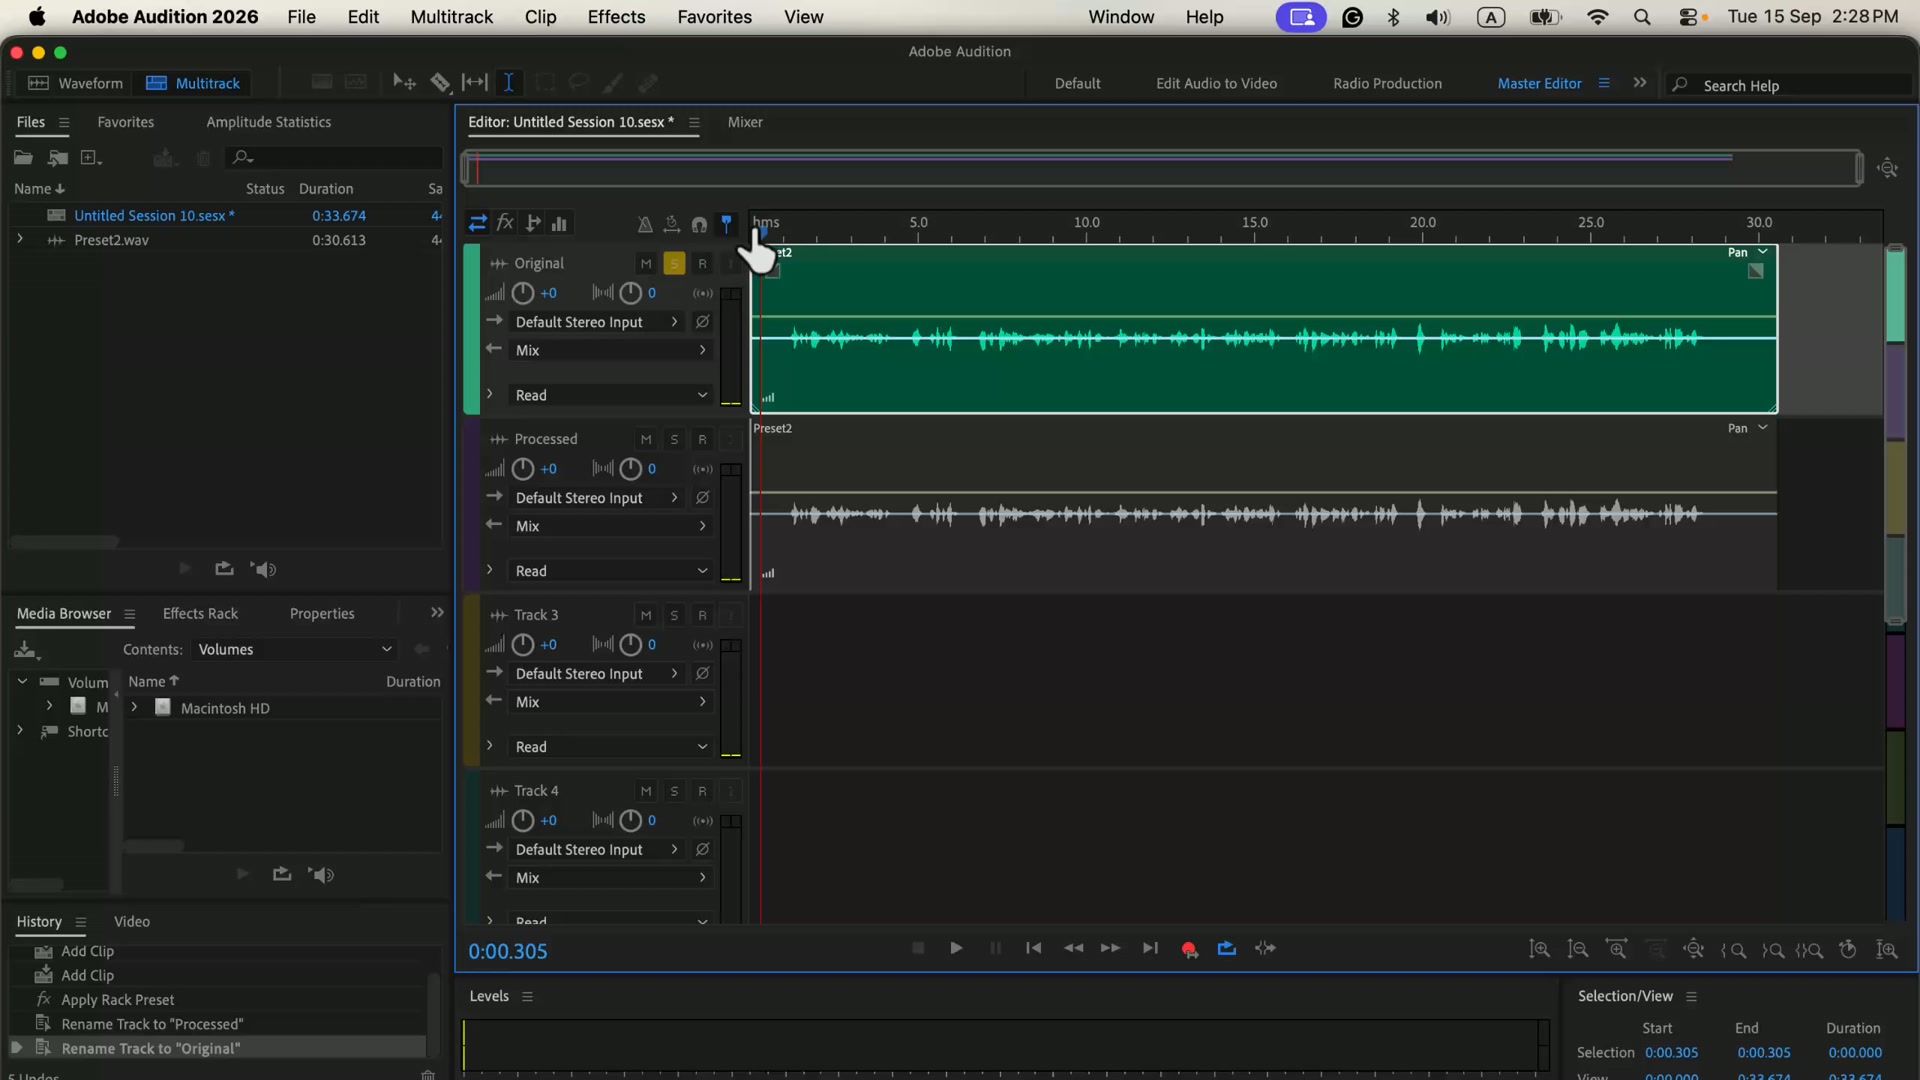Select the Razor tool
This screenshot has height=1080, width=1920.
coord(440,83)
